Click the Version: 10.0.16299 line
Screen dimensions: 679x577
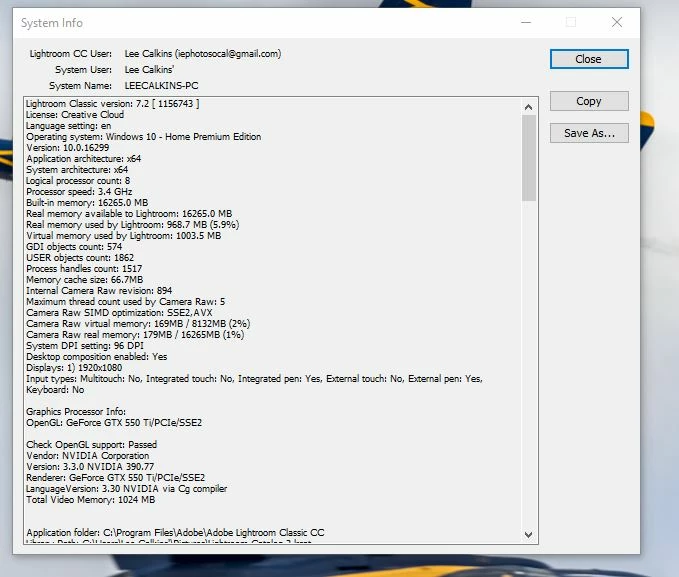(68, 148)
